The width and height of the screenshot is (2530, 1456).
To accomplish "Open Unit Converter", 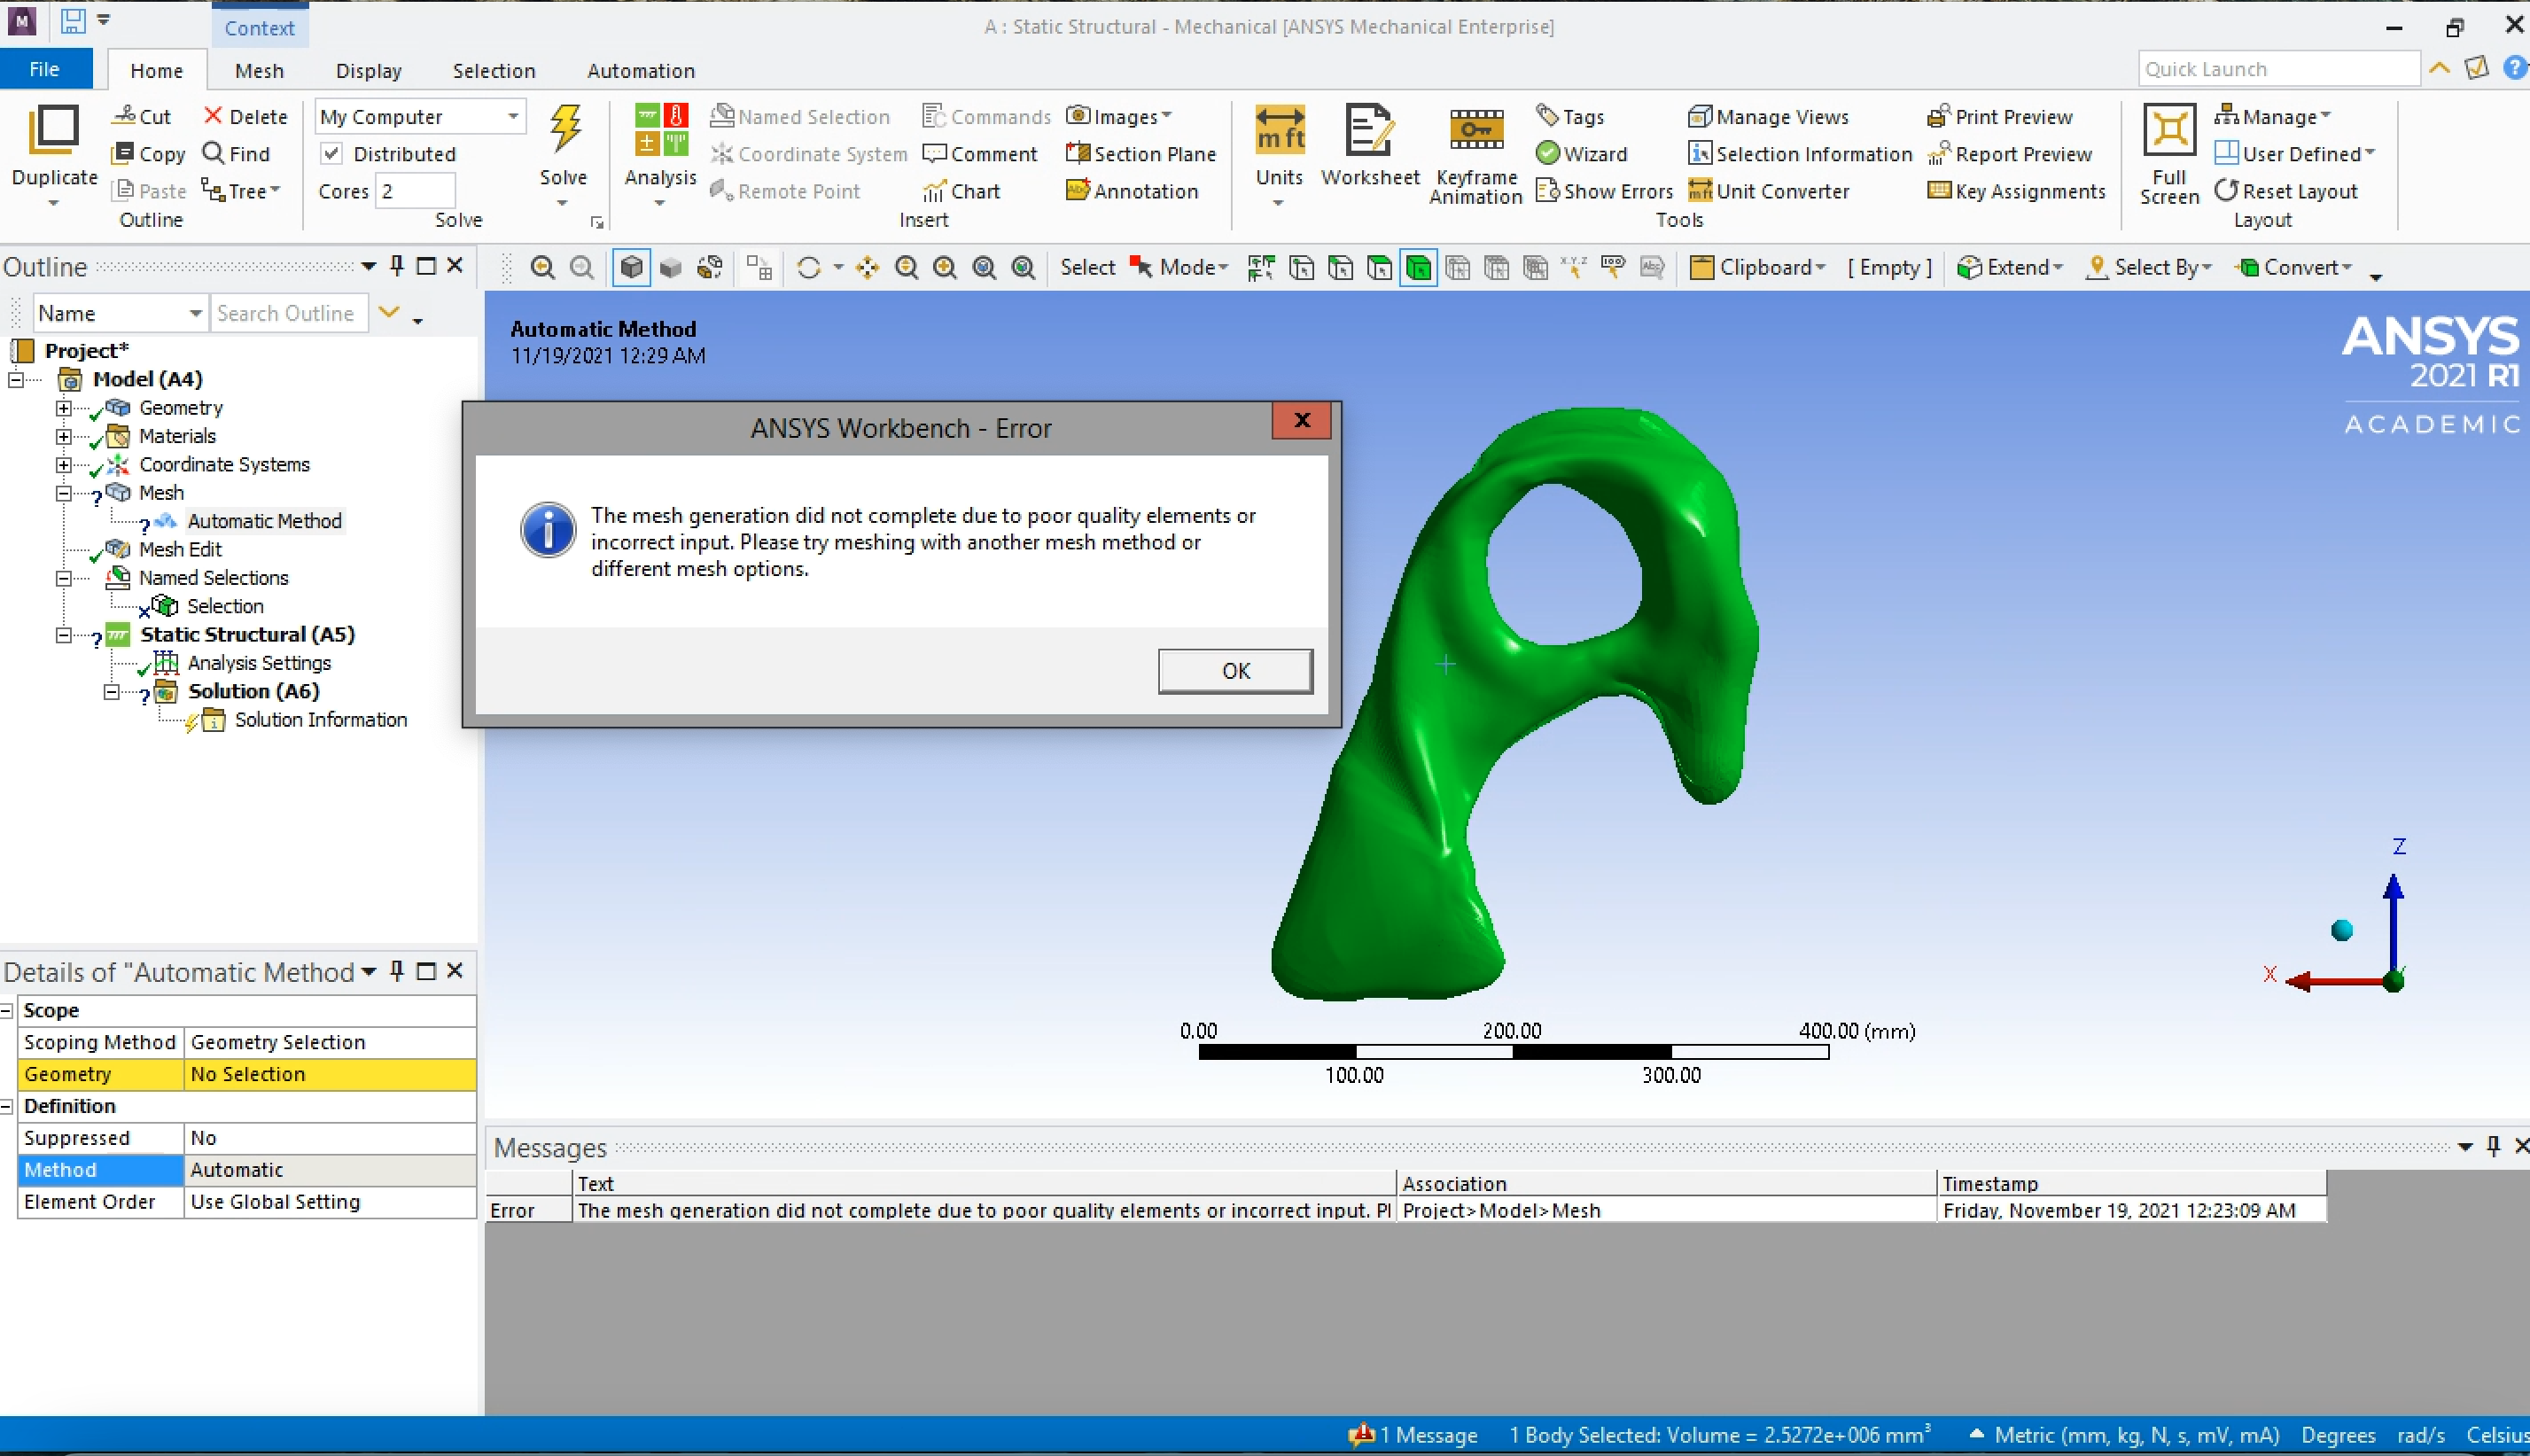I will click(x=1768, y=191).
